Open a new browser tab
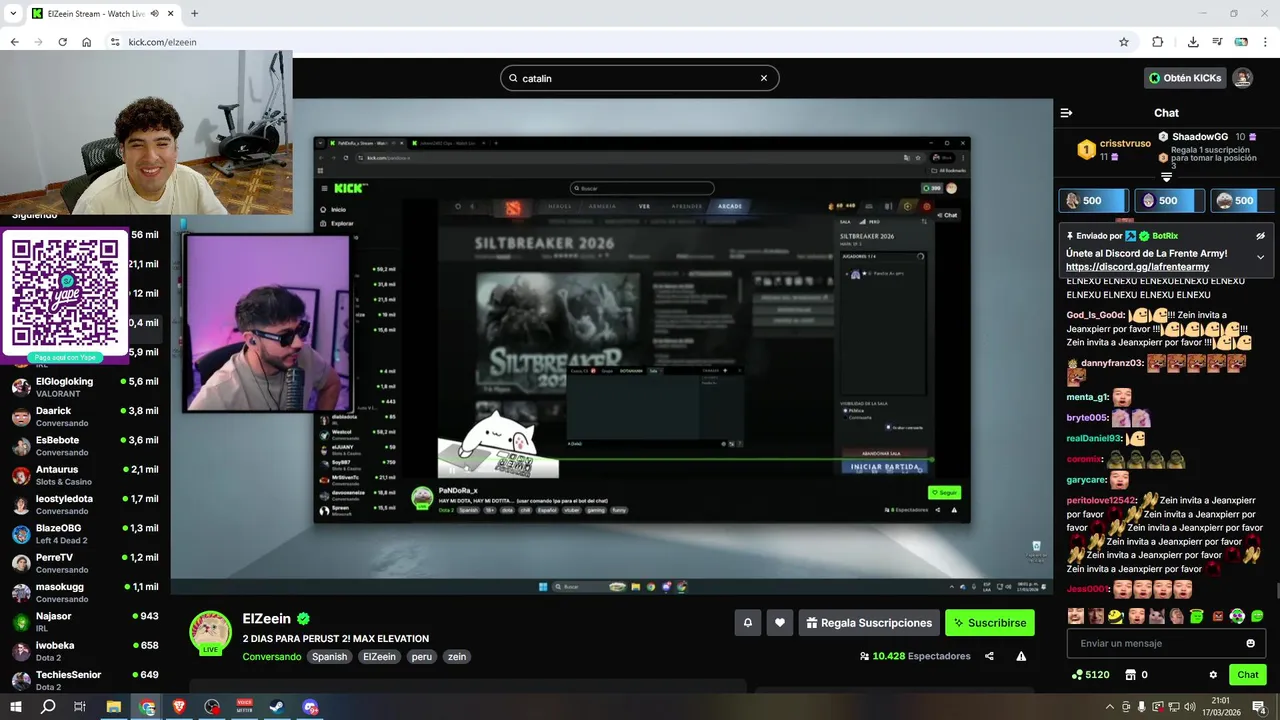Image resolution: width=1280 pixels, height=720 pixels. point(194,14)
